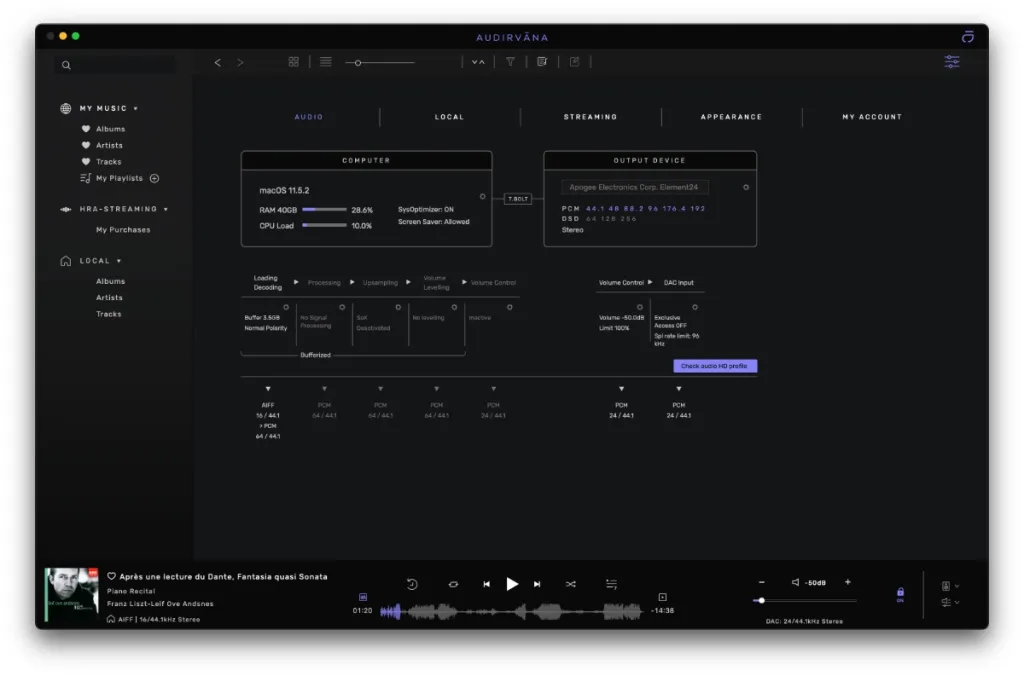
Task: Open favorite Artists under My Music
Action: pos(109,146)
